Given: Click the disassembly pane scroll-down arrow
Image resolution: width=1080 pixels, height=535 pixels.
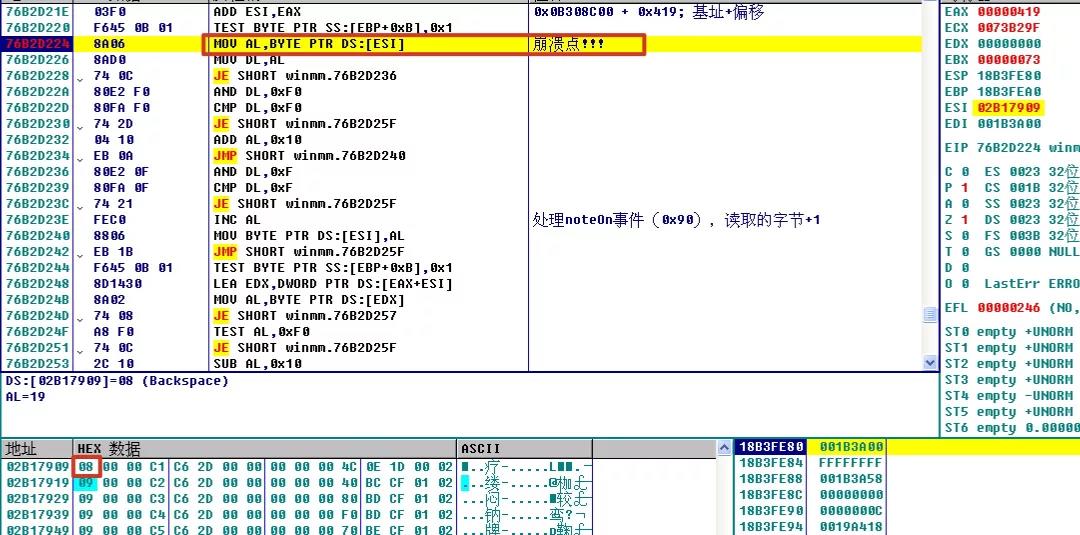Looking at the screenshot, I should 931,362.
